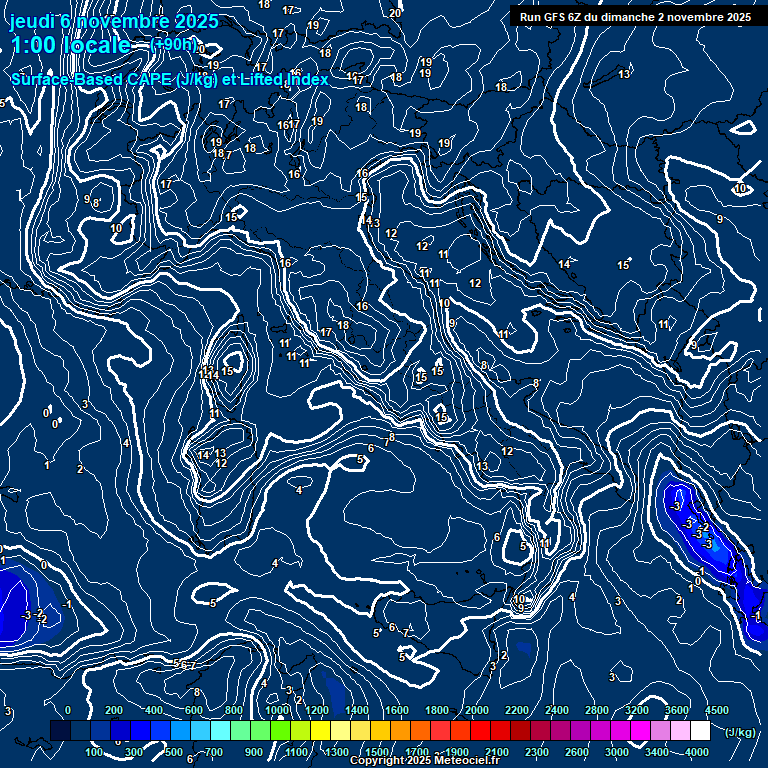Select the 'jeudi 6 novembre 2025' date title

[114, 21]
